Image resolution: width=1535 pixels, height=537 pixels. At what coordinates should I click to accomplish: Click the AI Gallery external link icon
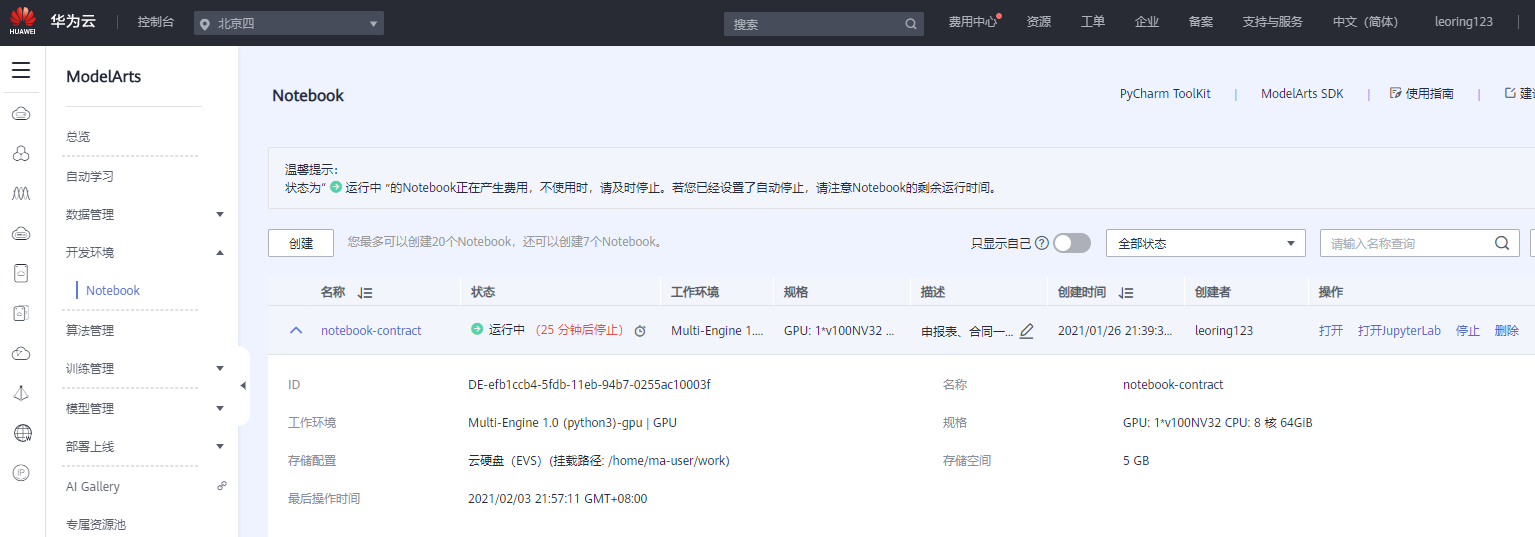click(x=221, y=486)
